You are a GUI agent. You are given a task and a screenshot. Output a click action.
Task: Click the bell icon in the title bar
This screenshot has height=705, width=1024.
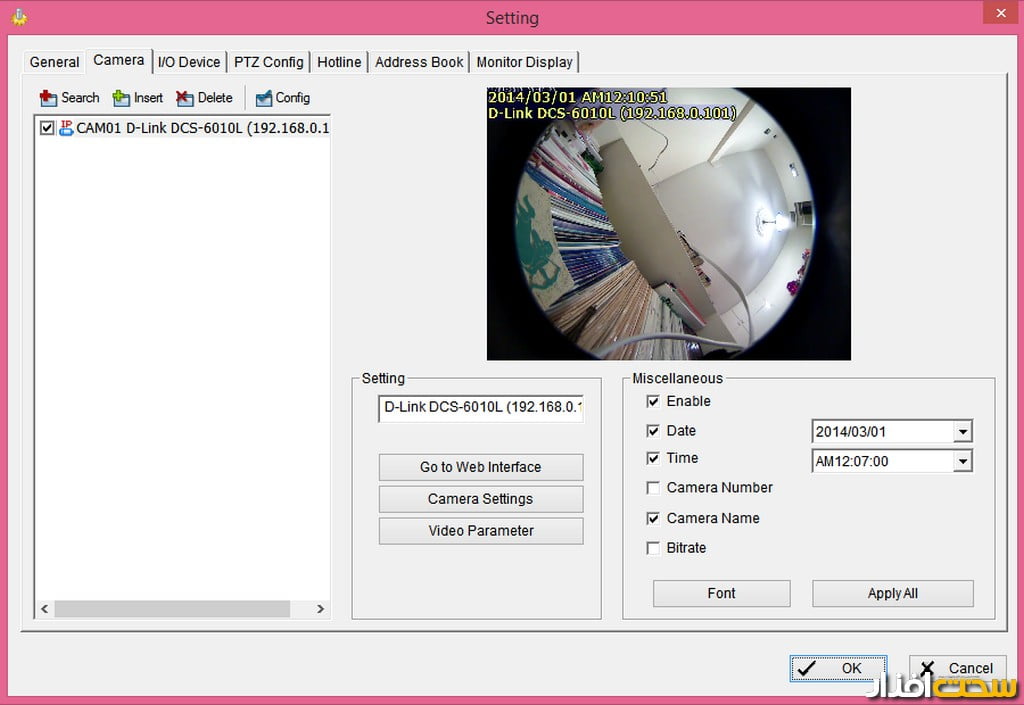18,17
